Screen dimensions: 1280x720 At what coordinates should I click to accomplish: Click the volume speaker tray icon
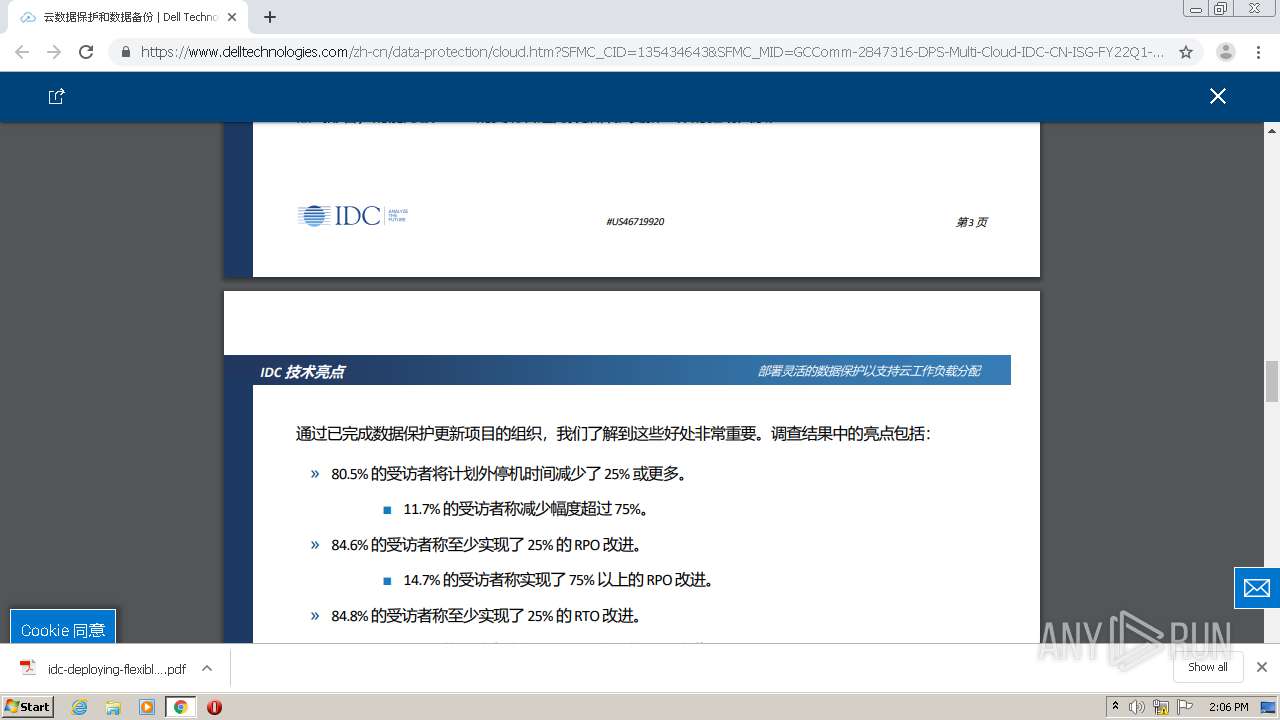(x=1137, y=707)
